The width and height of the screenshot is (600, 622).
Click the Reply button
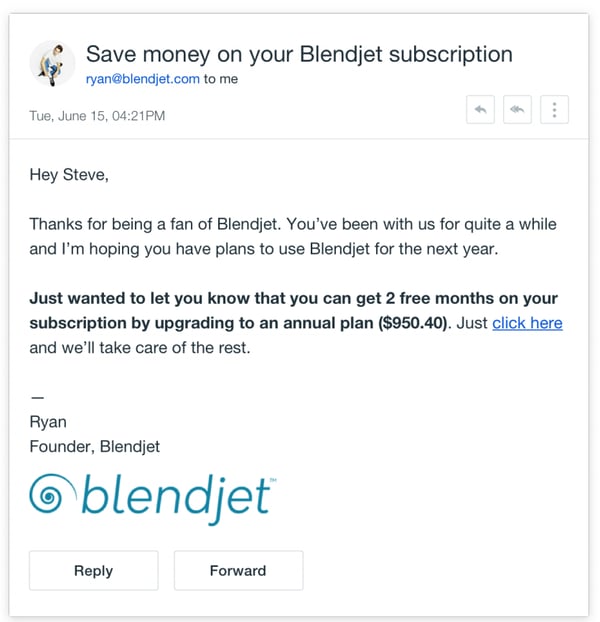(94, 570)
